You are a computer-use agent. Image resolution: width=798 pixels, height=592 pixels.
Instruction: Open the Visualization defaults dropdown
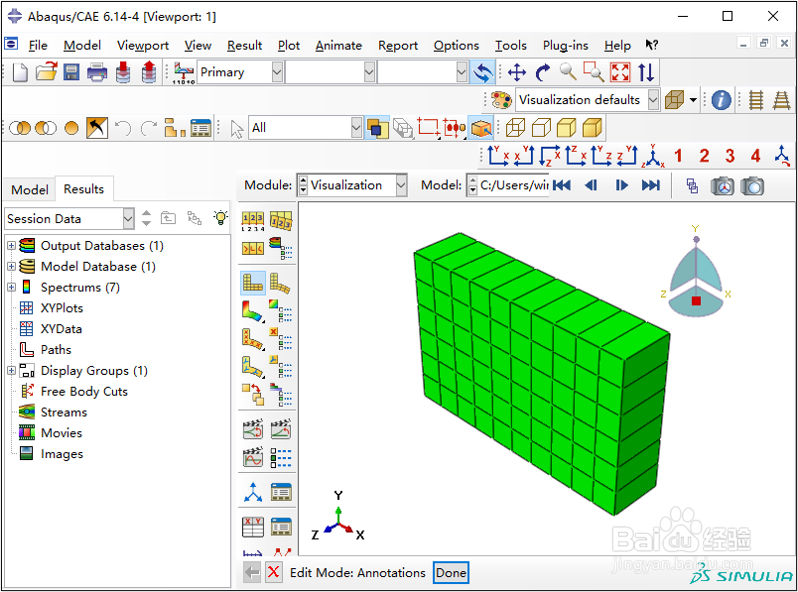tap(653, 100)
